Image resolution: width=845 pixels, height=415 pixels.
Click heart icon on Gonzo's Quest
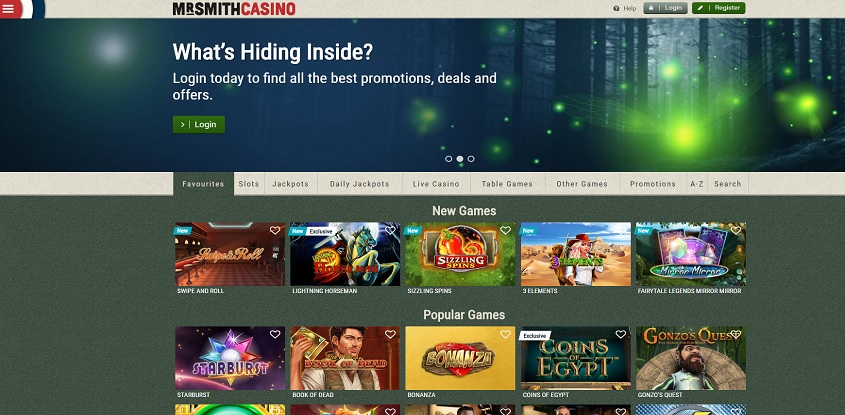point(736,334)
